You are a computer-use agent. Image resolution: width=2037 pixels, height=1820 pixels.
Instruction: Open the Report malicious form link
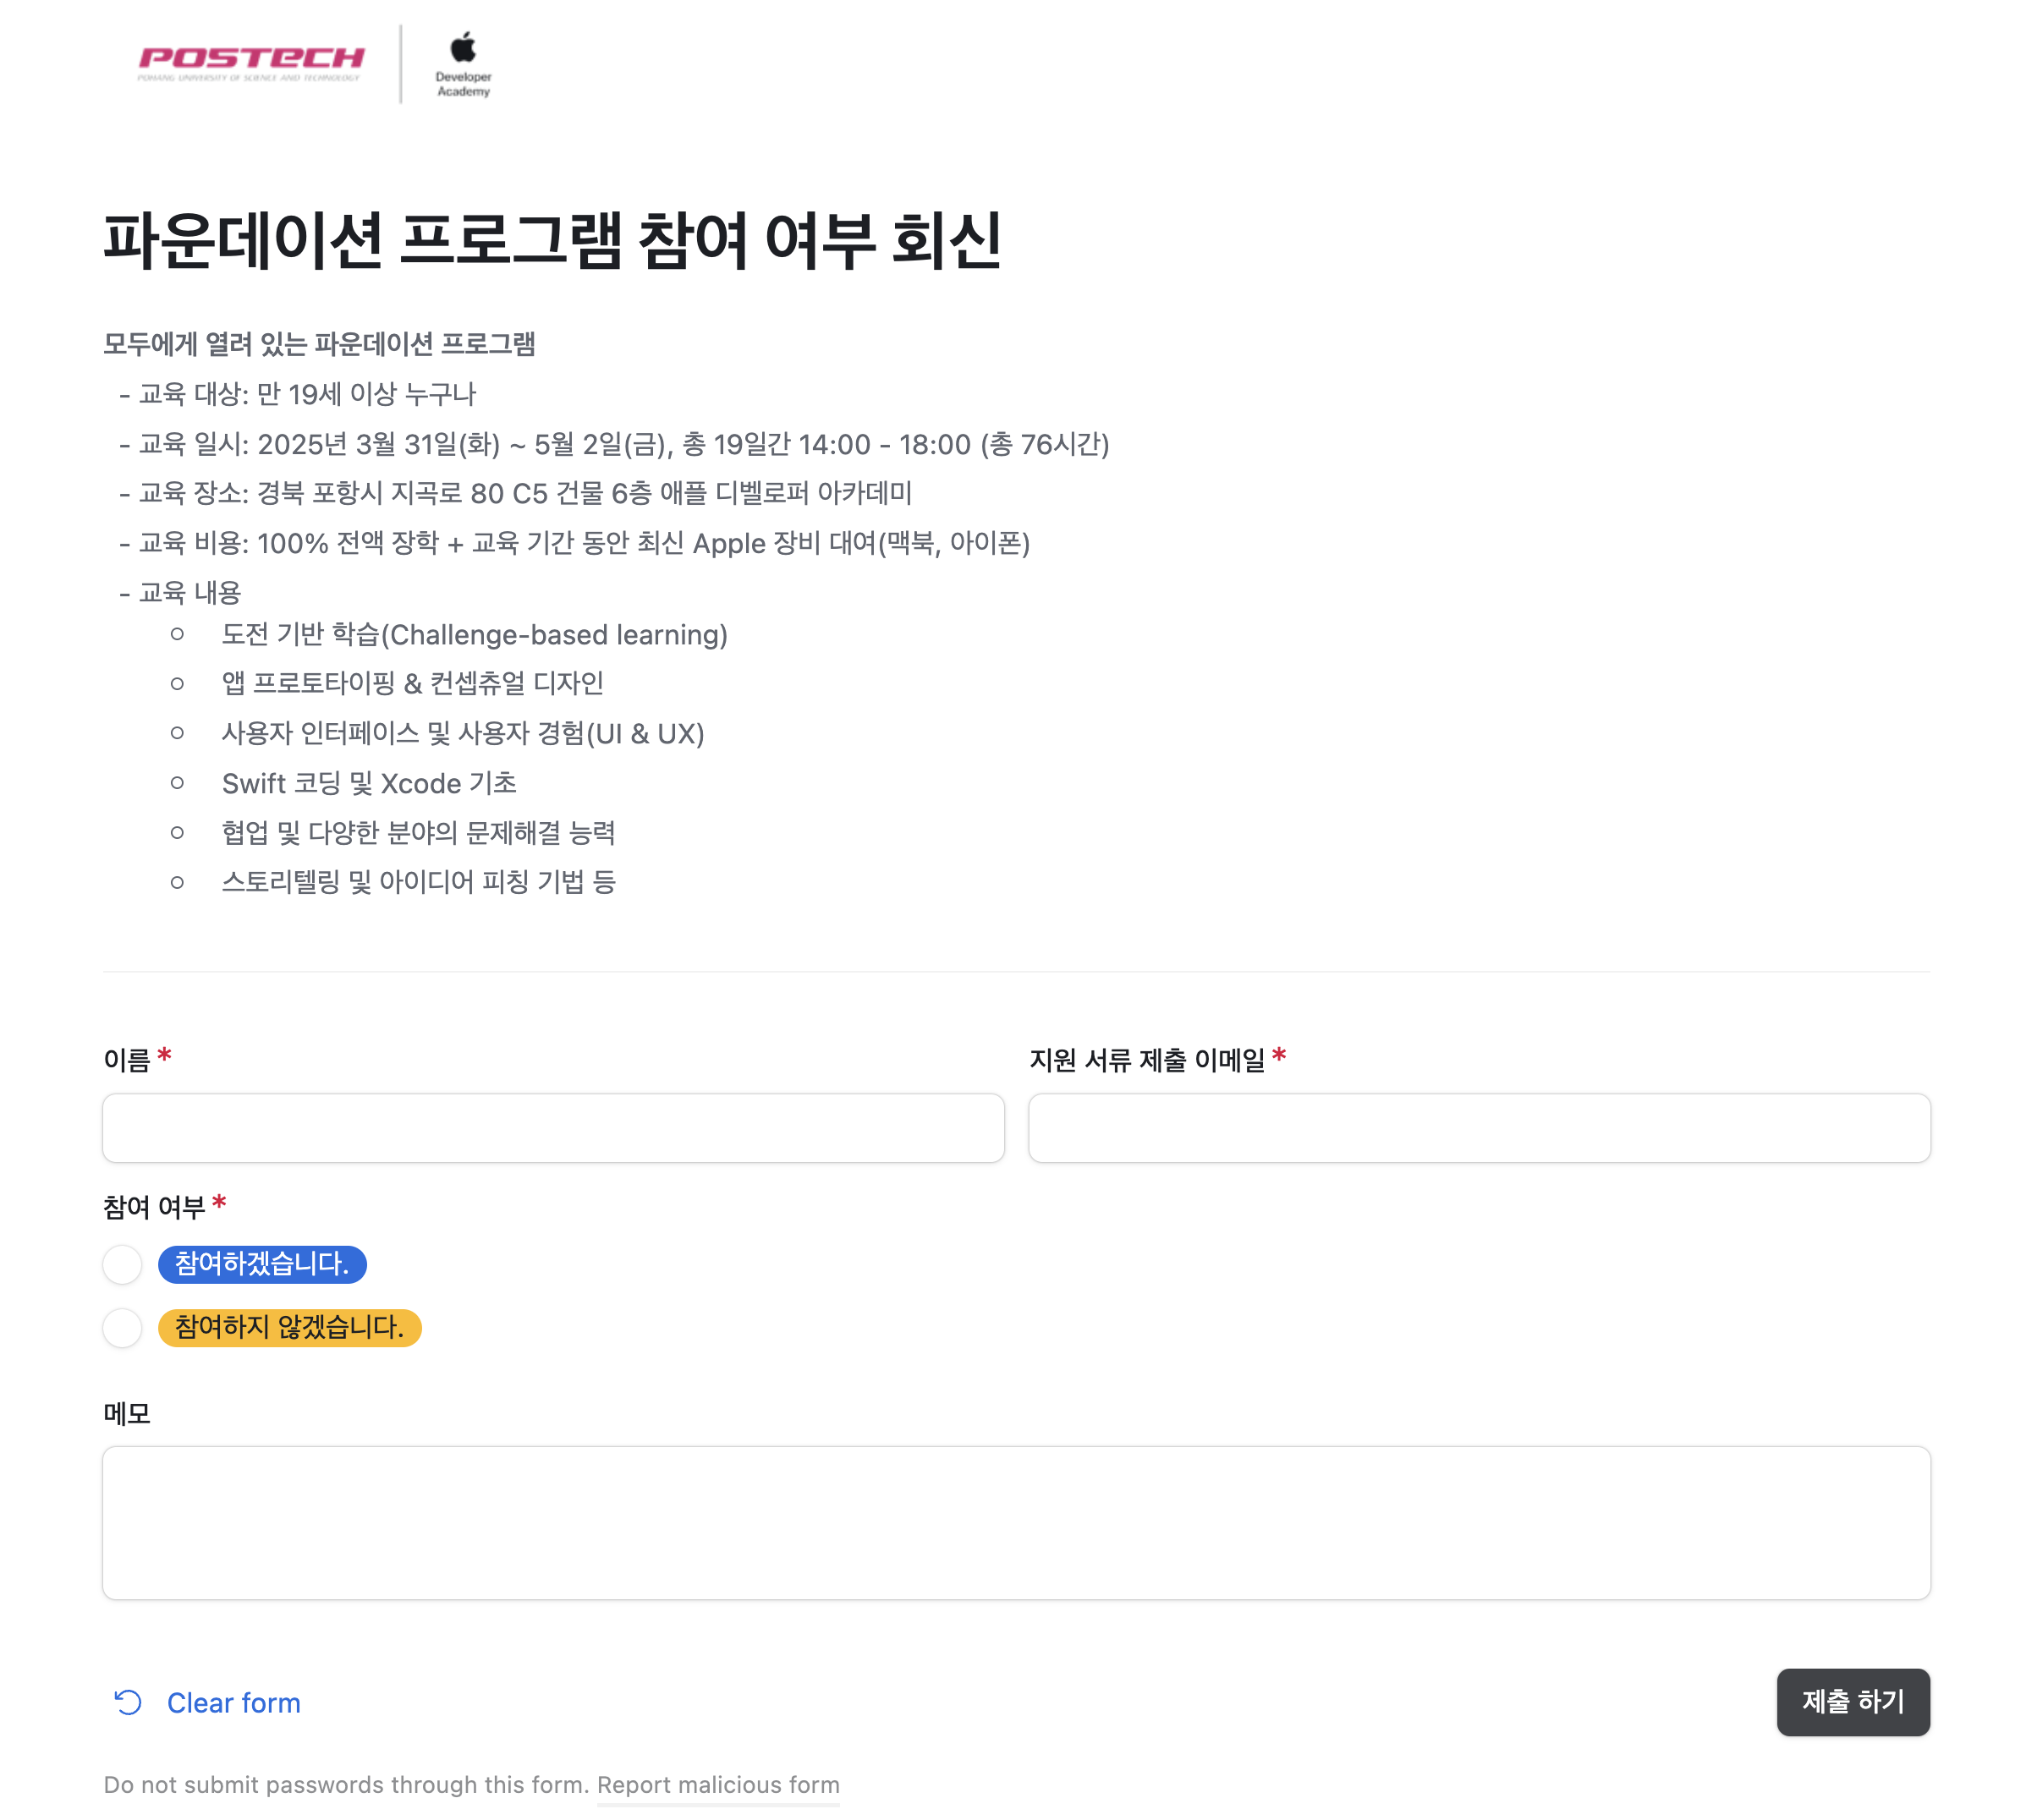pyautogui.click(x=718, y=1785)
